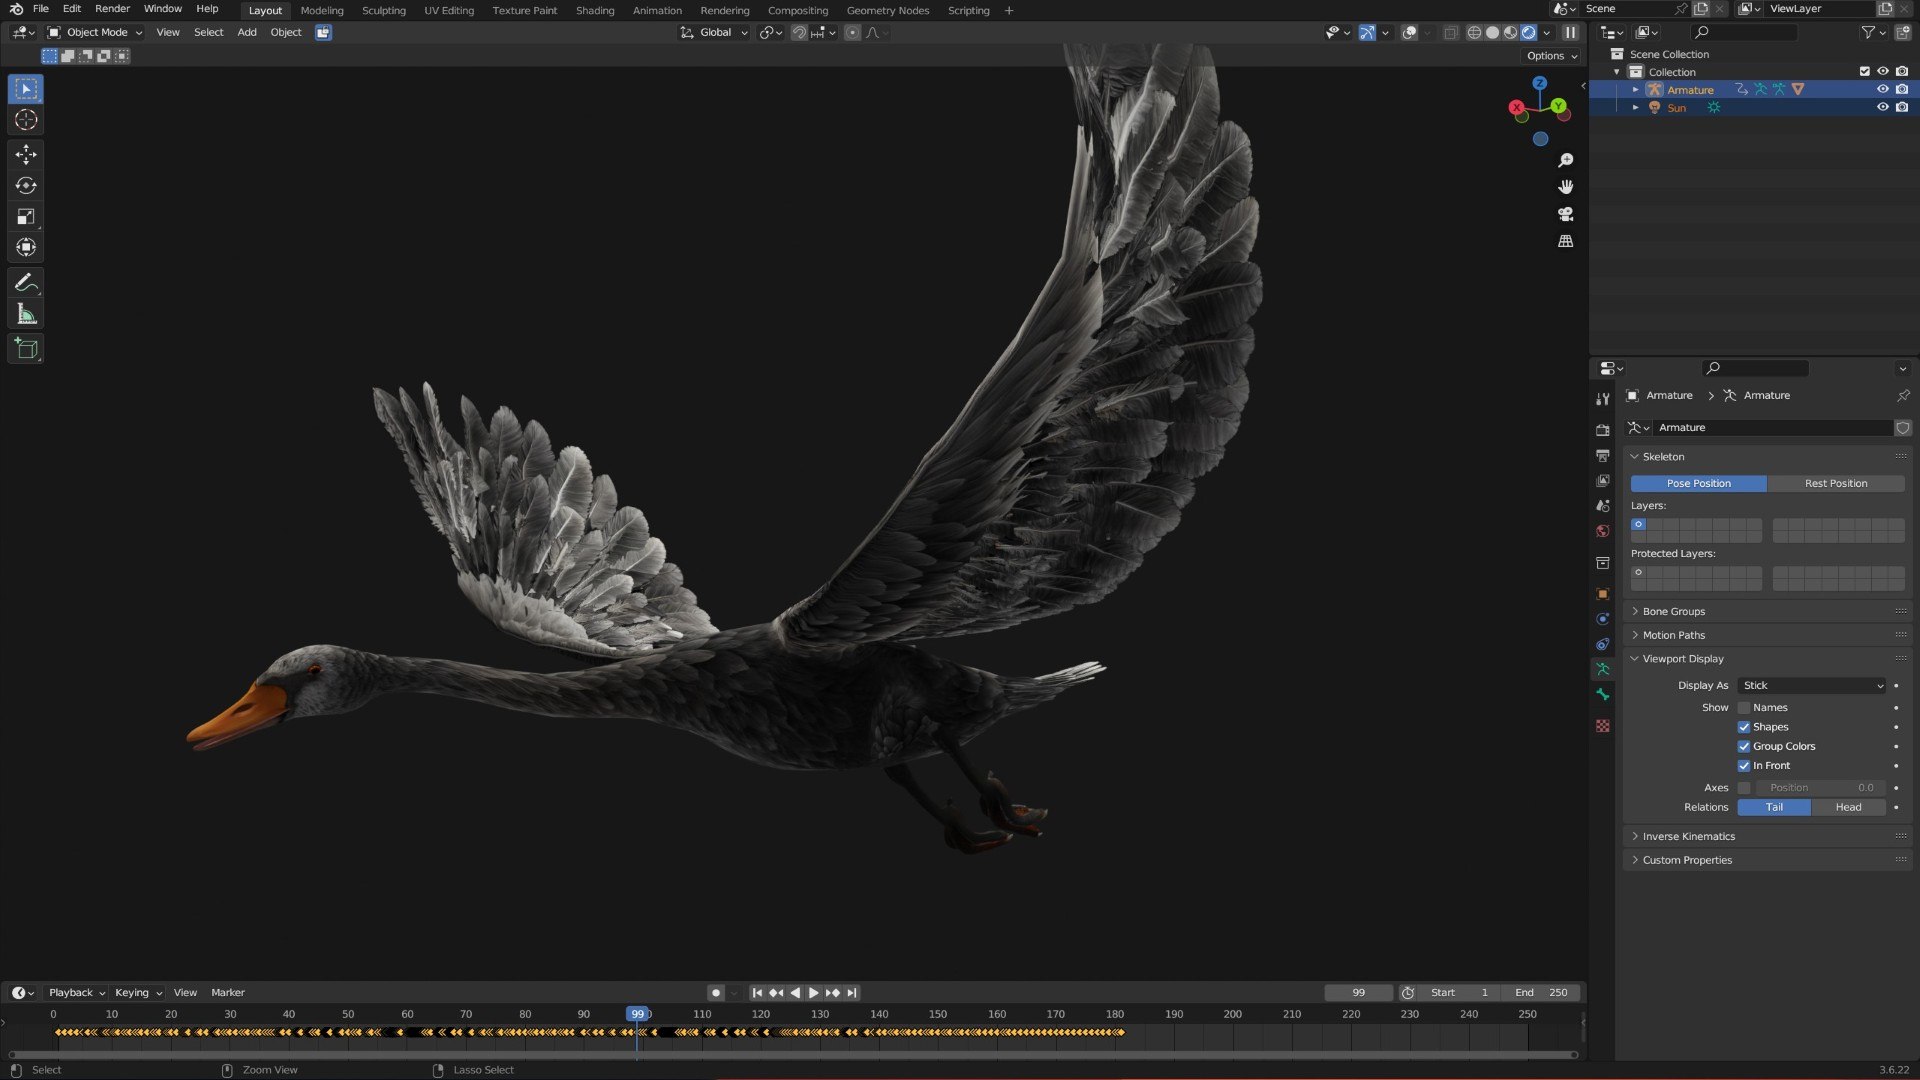The height and width of the screenshot is (1080, 1920).
Task: Click the Axes Position slider field
Action: click(x=1819, y=788)
